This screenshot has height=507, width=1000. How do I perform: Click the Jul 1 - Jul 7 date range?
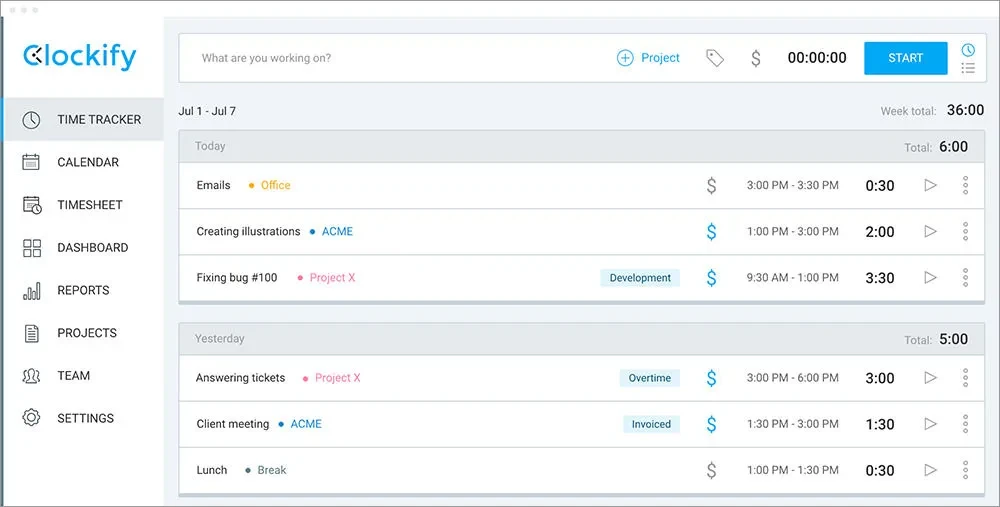point(207,111)
